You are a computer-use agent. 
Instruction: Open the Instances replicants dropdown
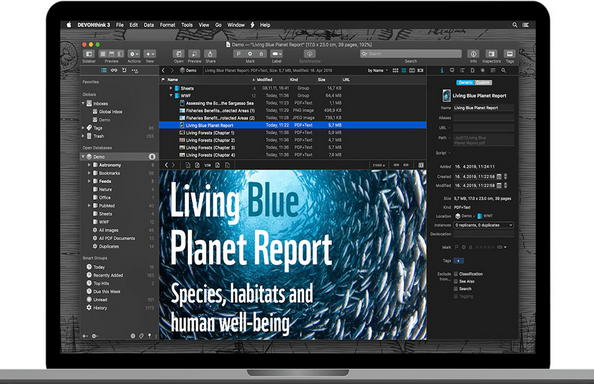(484, 225)
